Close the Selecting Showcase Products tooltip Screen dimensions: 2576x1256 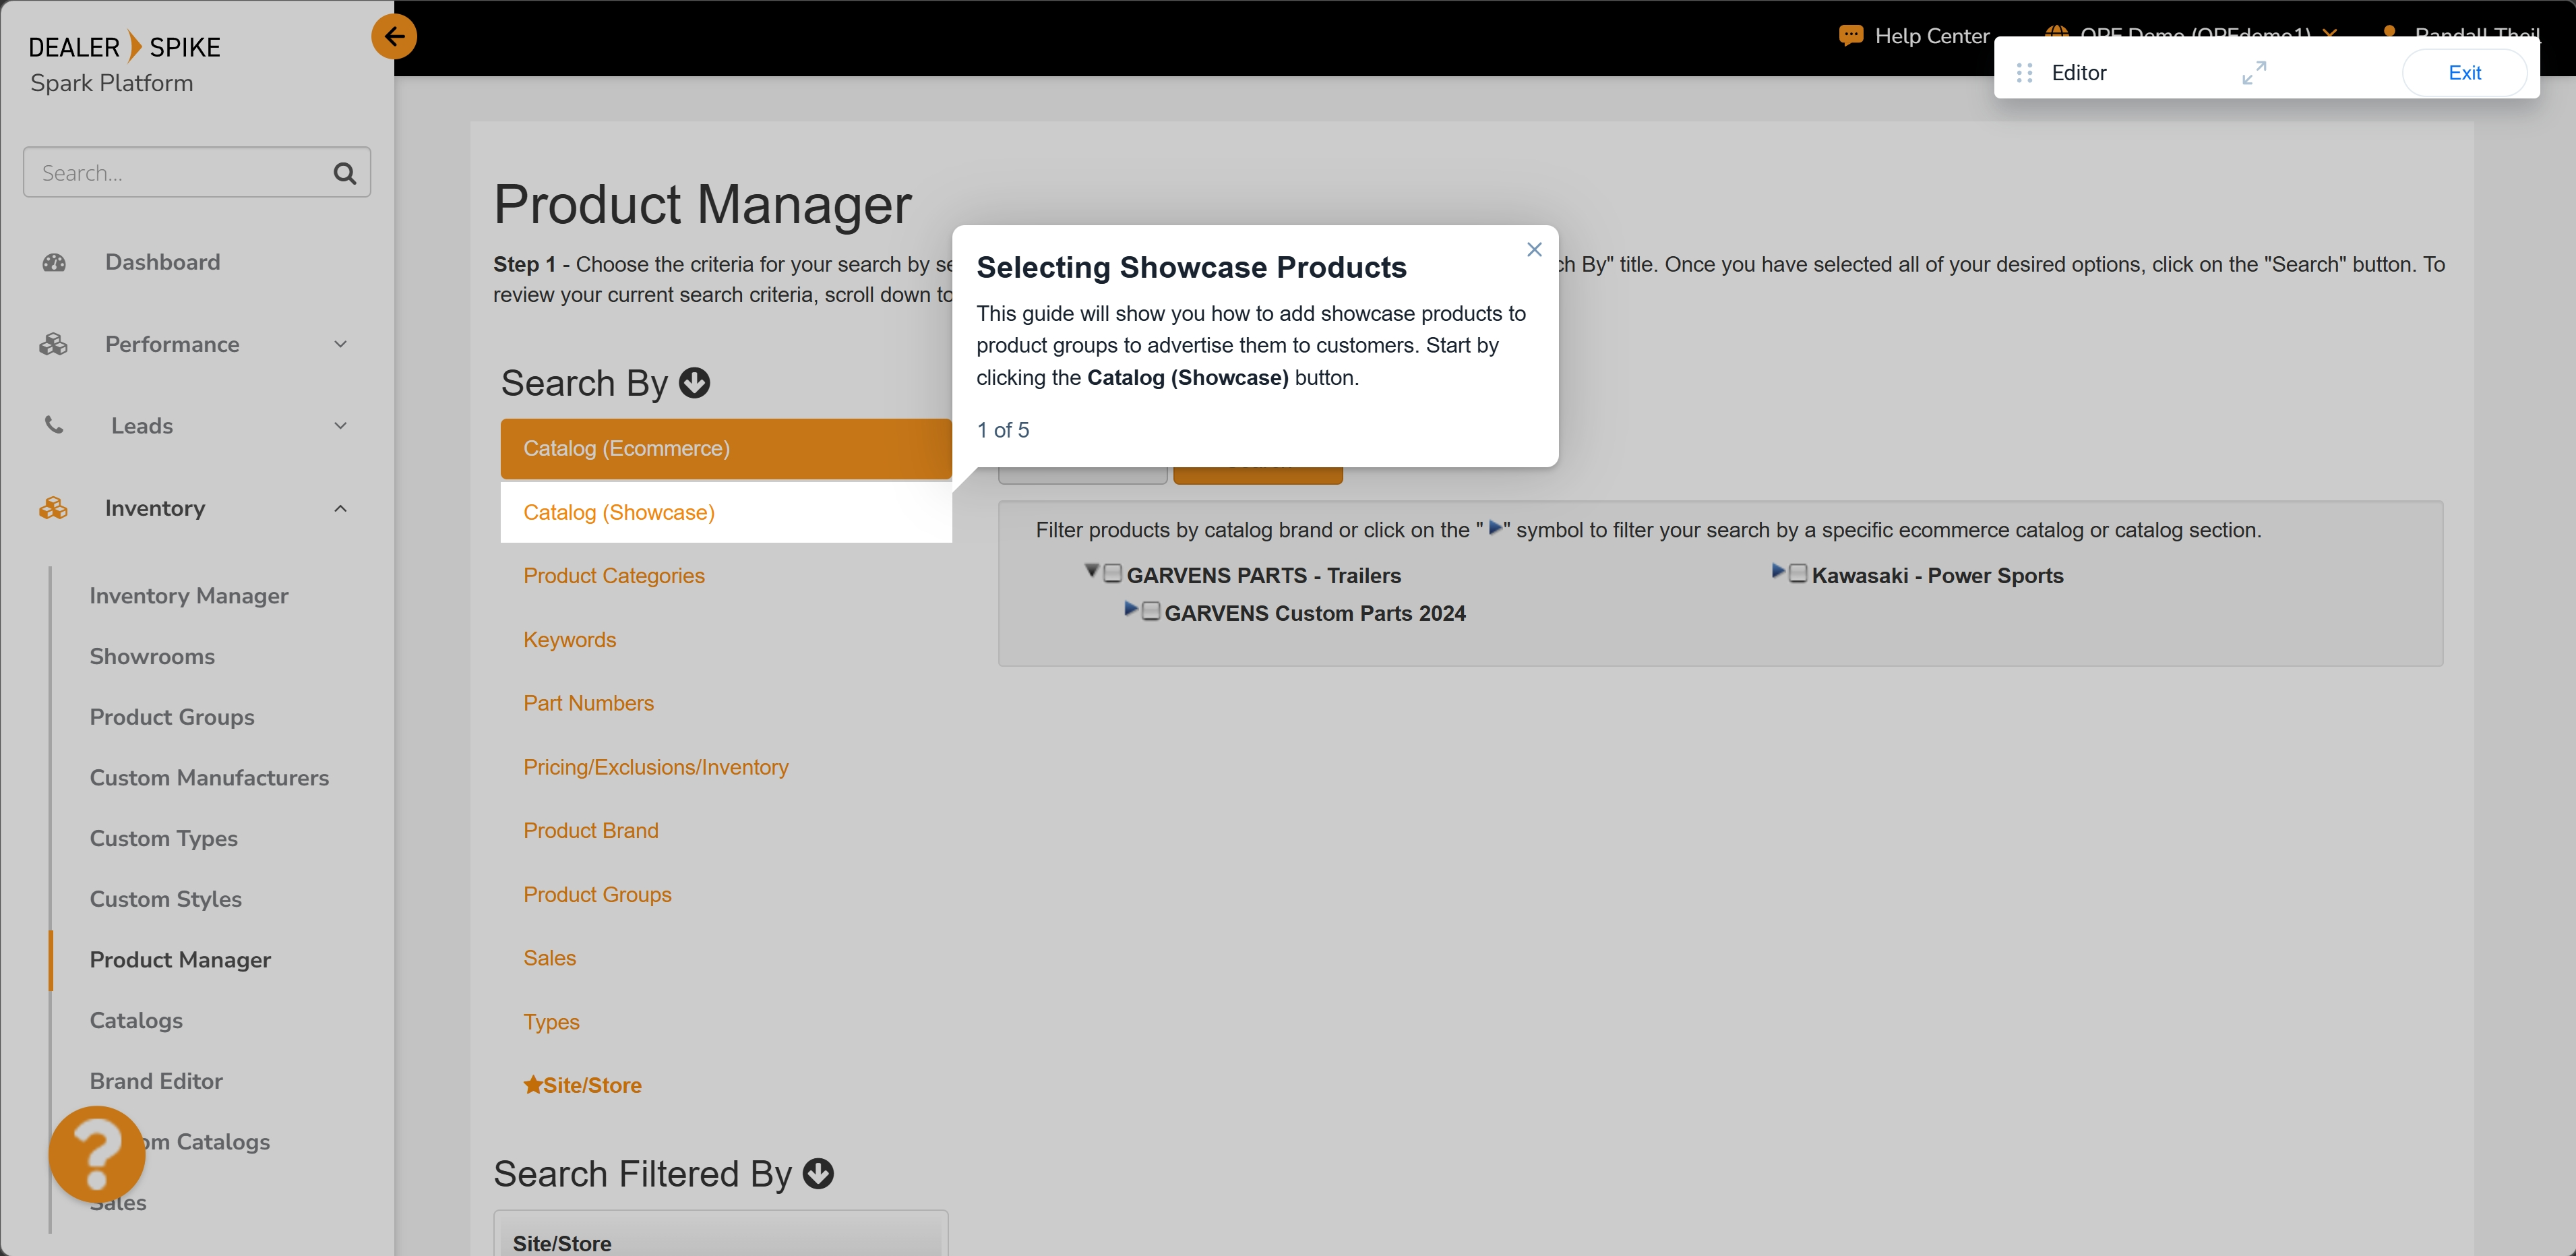click(1533, 249)
